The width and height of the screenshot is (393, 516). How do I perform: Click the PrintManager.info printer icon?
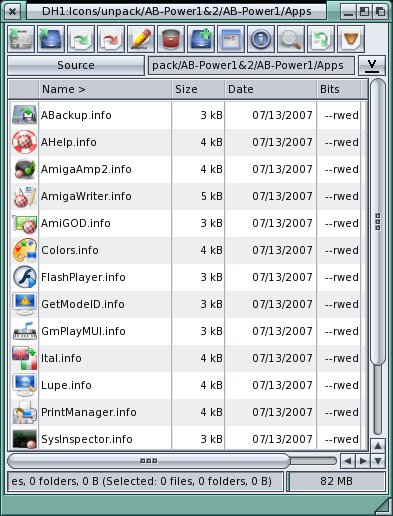coord(24,412)
